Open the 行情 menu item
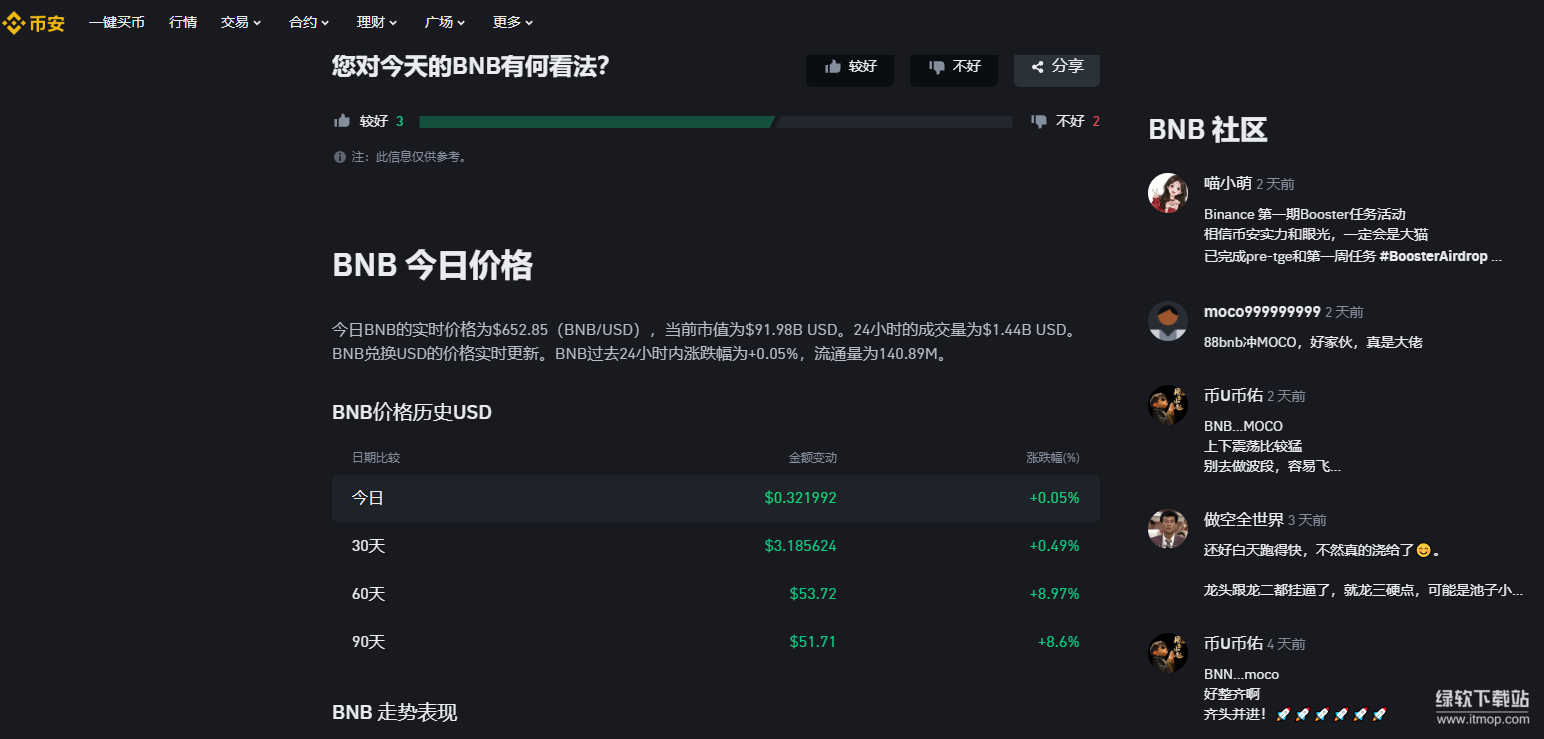1544x739 pixels. pos(183,22)
